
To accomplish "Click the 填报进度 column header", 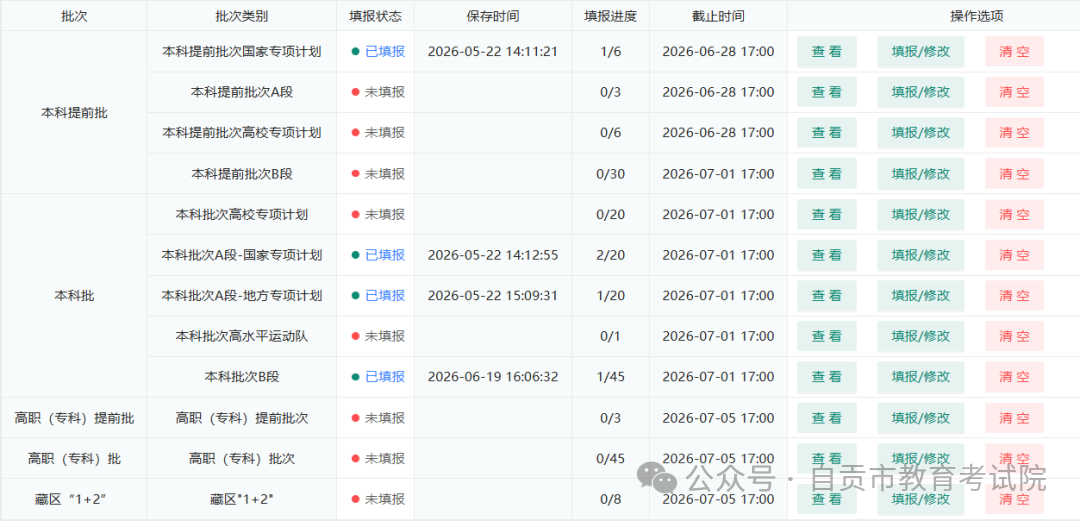I will 610,16.
